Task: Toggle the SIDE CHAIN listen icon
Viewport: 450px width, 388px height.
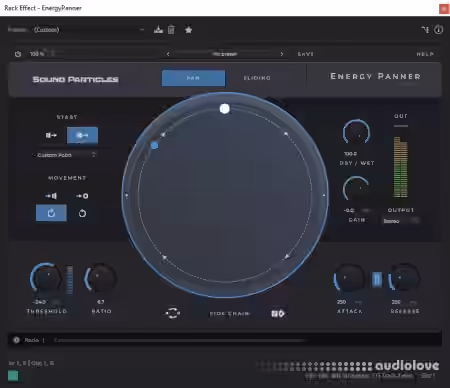Action: click(x=278, y=314)
